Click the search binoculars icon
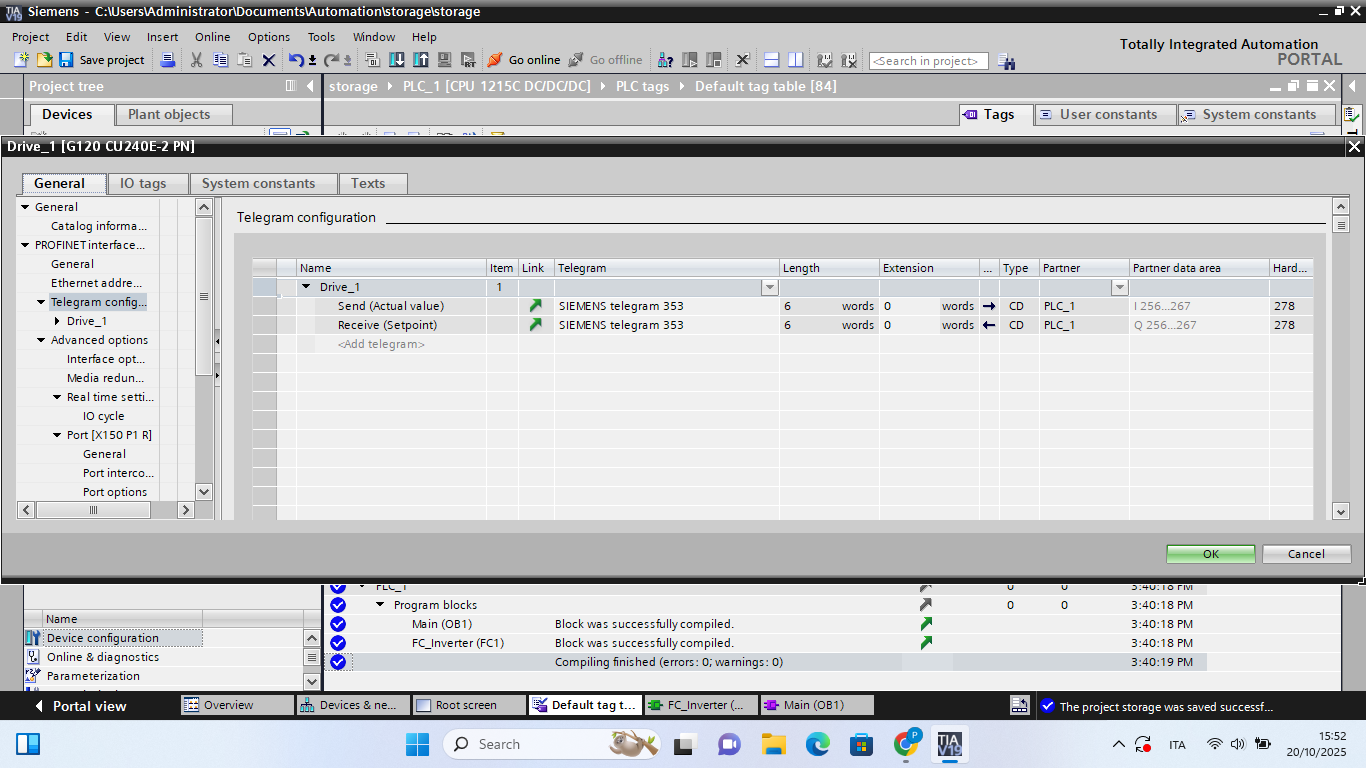Image resolution: width=1366 pixels, height=768 pixels. point(1006,62)
